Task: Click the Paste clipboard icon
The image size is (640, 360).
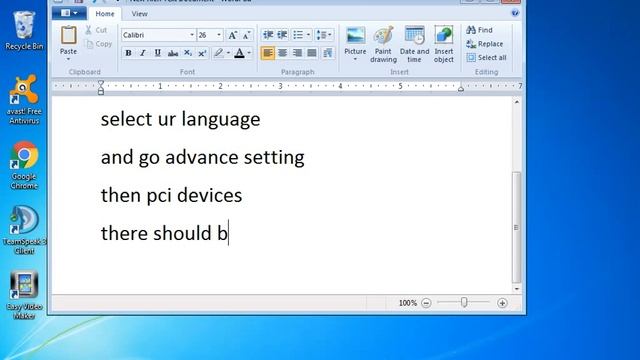Action: (x=69, y=35)
